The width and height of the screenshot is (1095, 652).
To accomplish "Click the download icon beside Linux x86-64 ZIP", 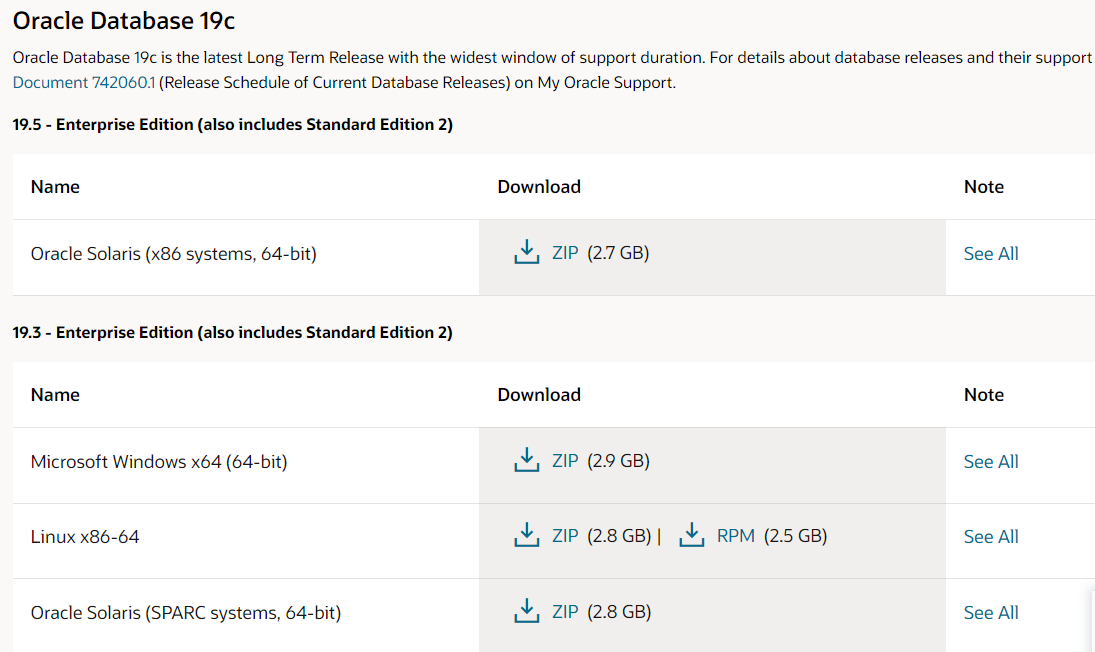I will point(527,535).
